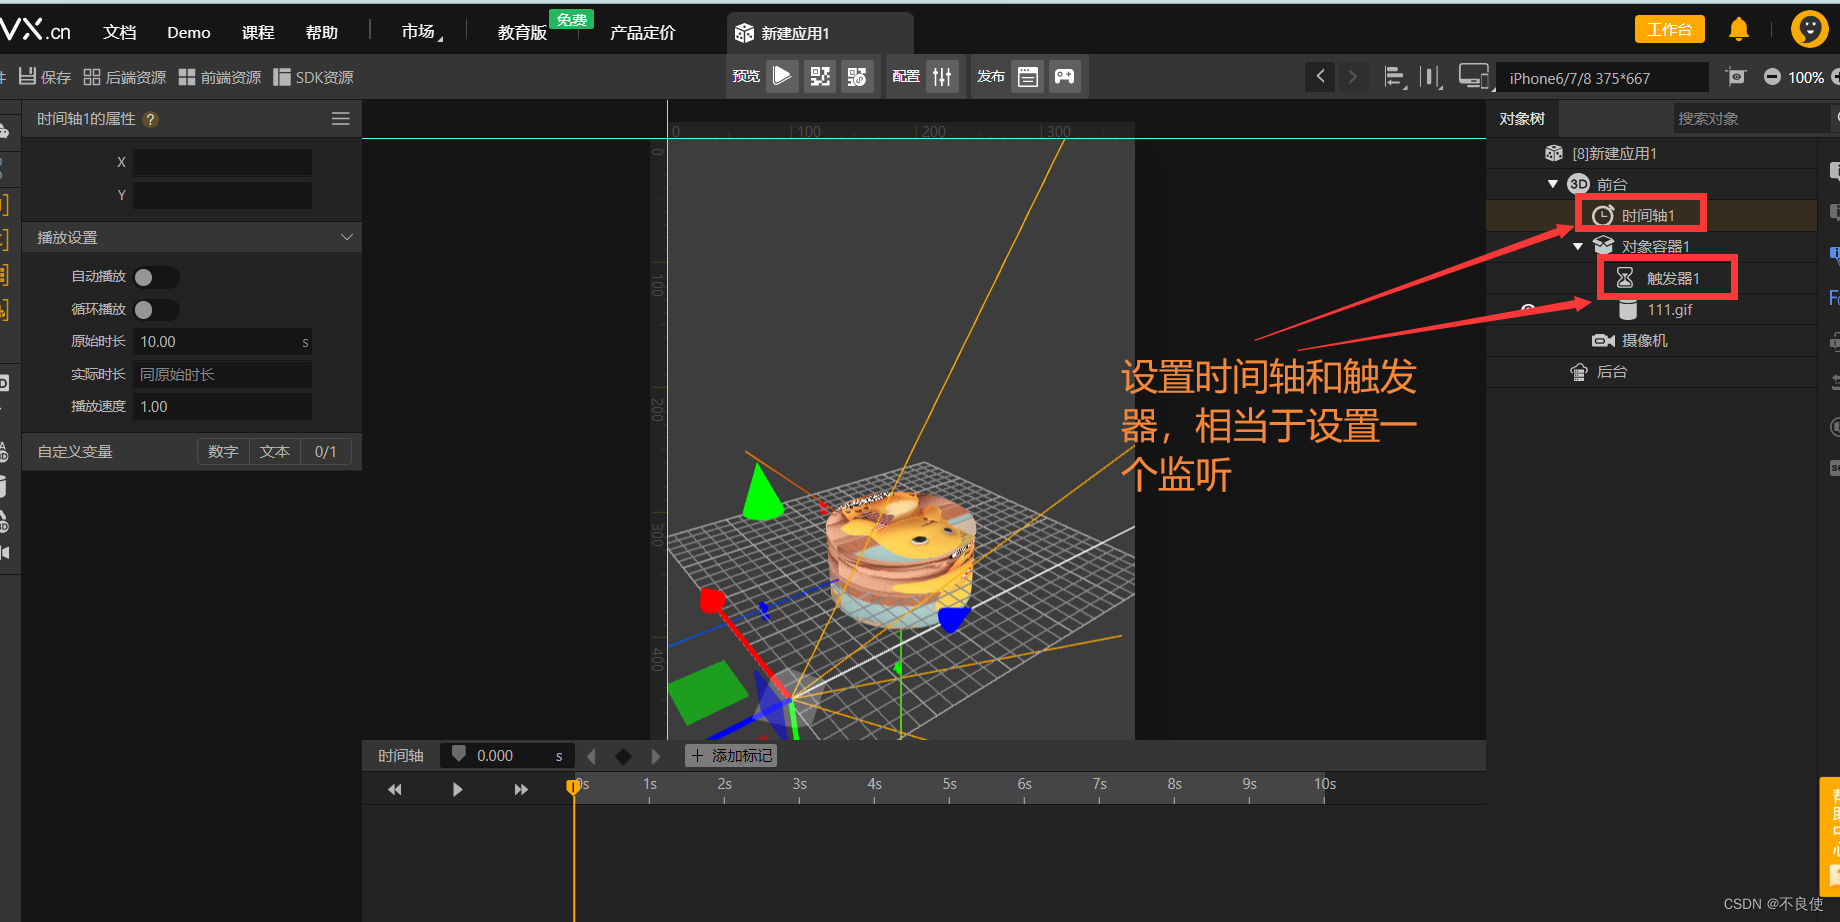Open the web publish icon next to 发布
This screenshot has height=922, width=1840.
coord(1027,75)
